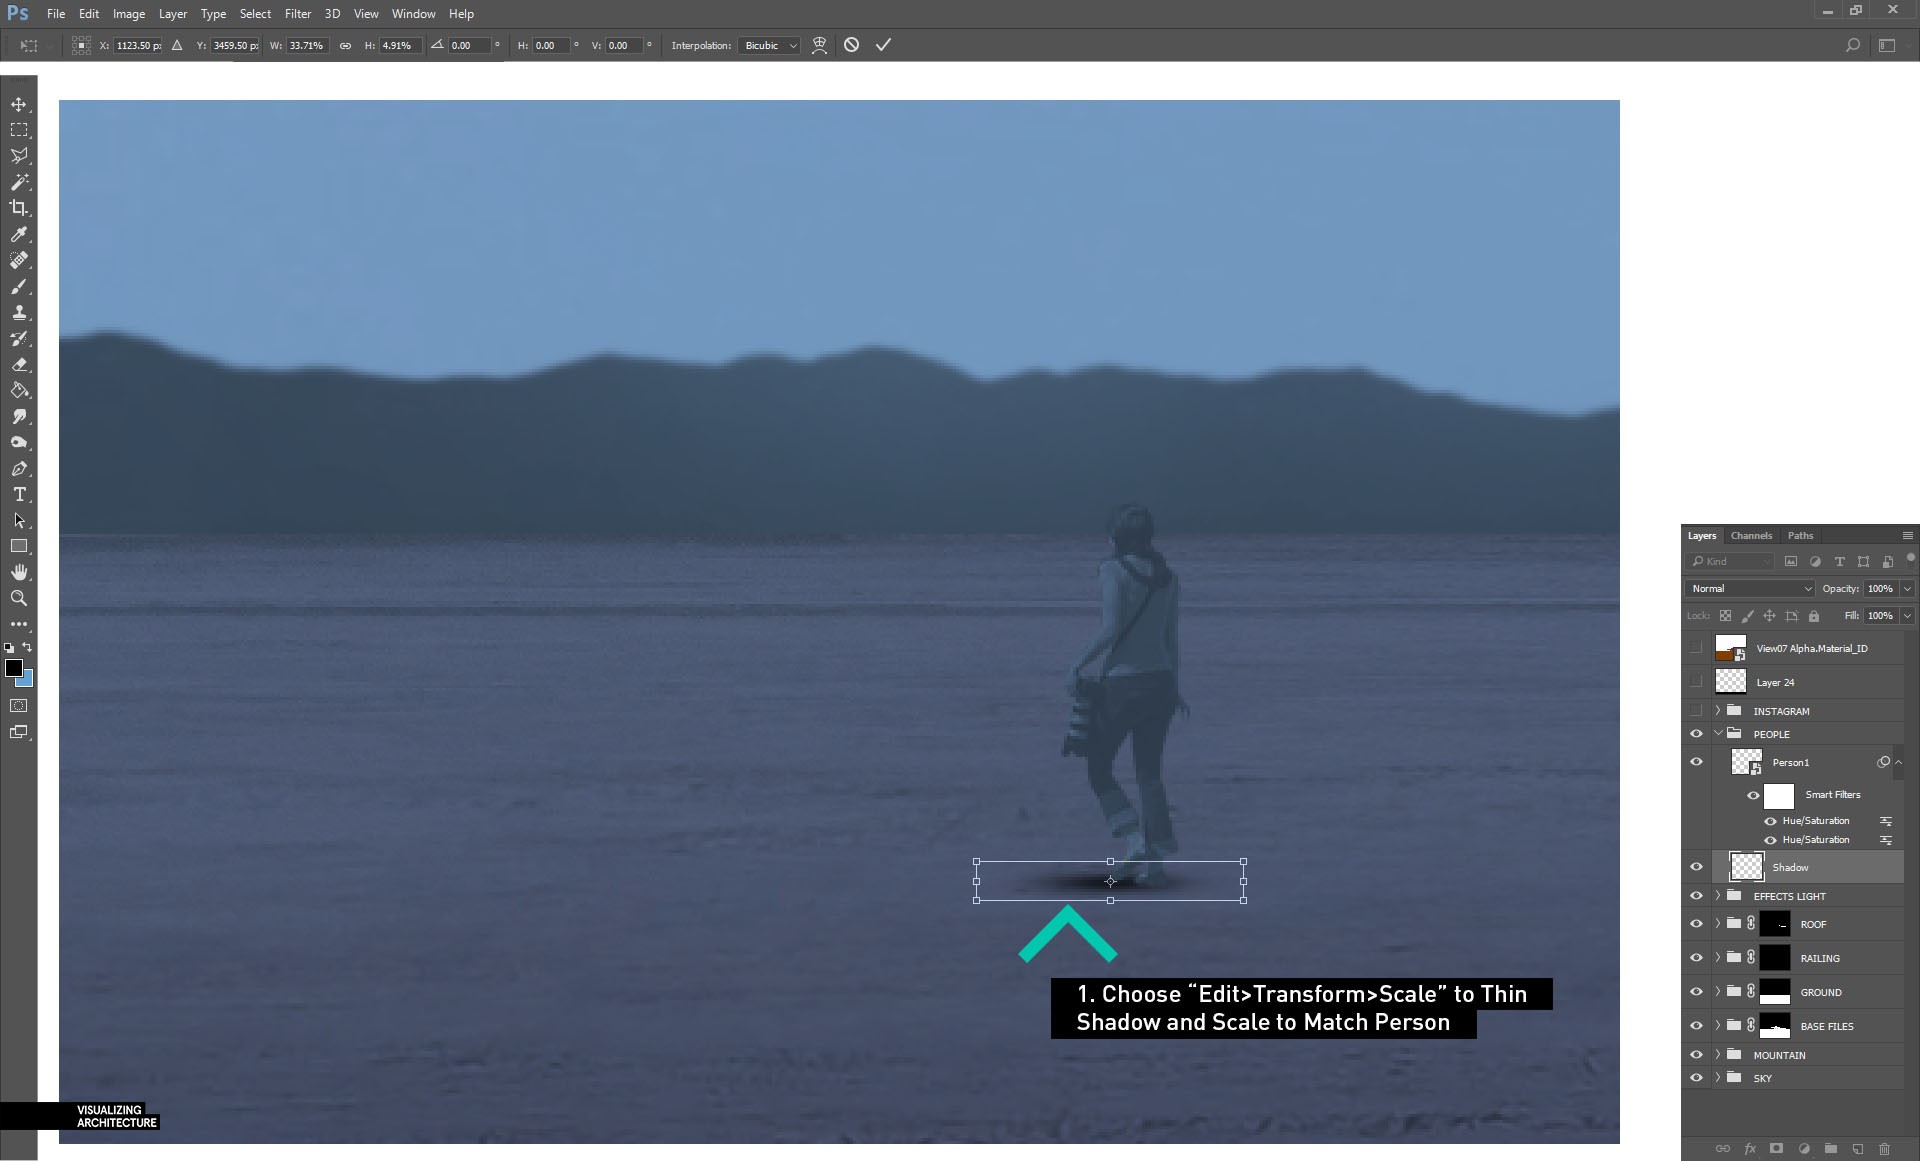Select the Zoom tool
The width and height of the screenshot is (1920, 1161).
click(19, 598)
